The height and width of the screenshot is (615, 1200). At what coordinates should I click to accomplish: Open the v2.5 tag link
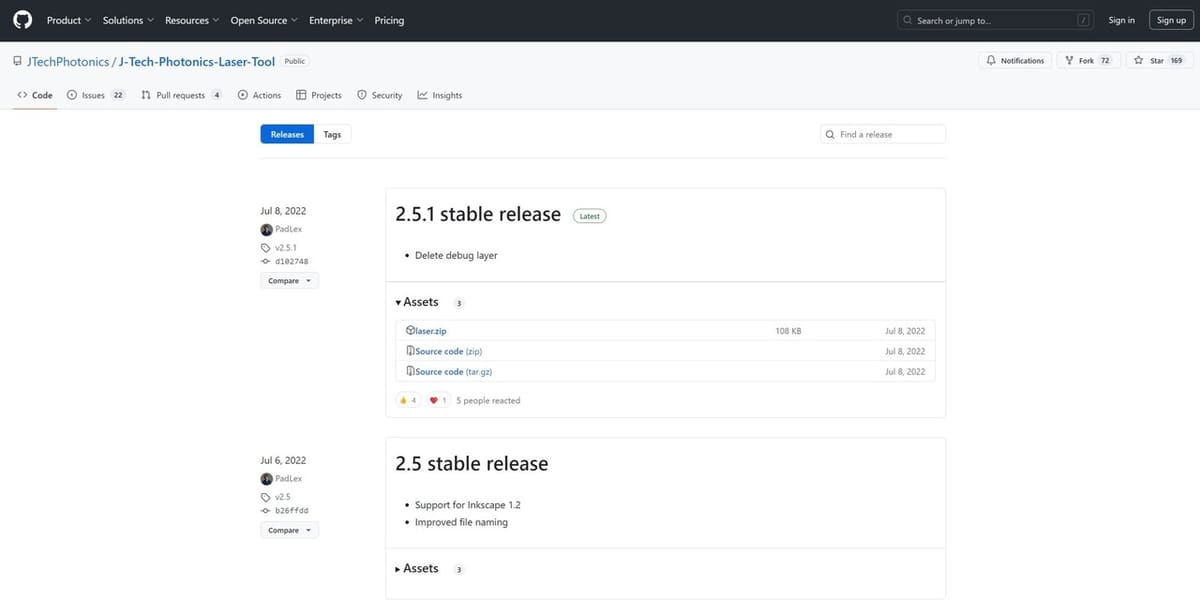(x=282, y=496)
